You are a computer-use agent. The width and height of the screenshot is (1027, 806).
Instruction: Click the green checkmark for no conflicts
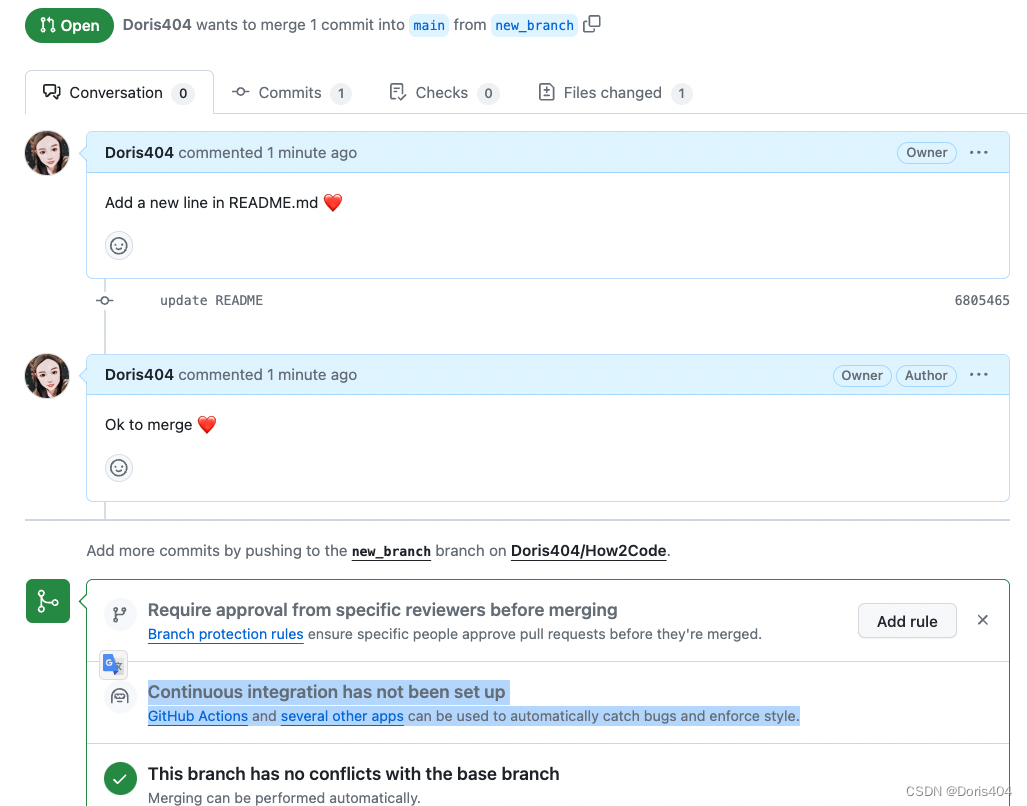point(121,779)
